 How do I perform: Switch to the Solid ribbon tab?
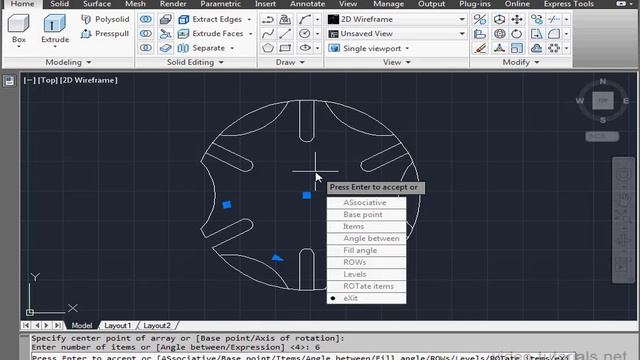[60, 4]
